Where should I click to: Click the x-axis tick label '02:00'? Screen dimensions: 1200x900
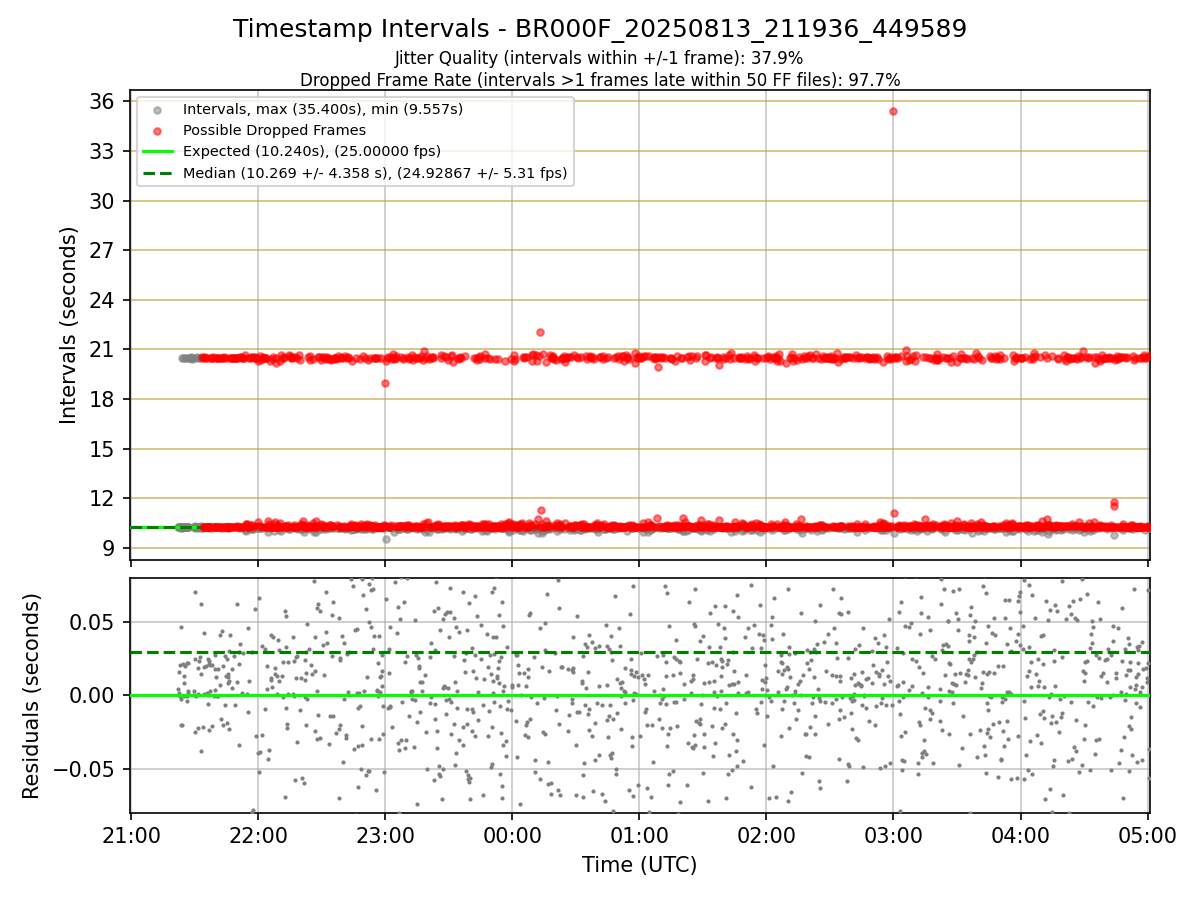pos(766,837)
